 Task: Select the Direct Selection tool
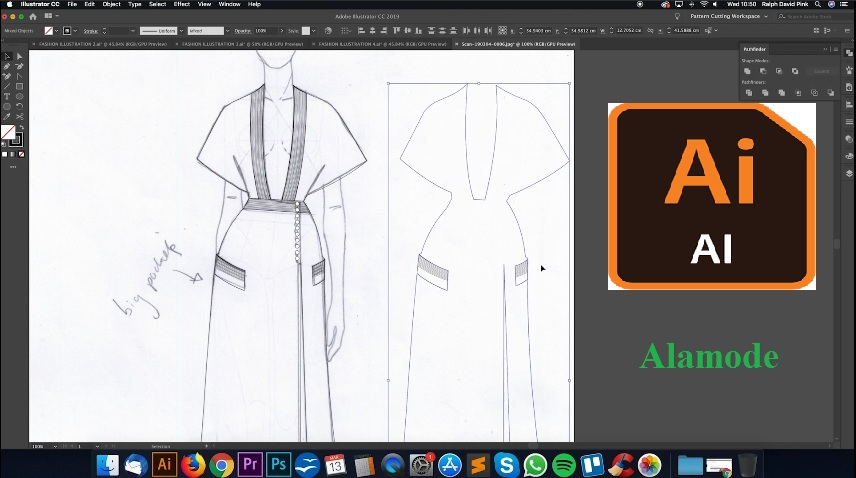19,56
